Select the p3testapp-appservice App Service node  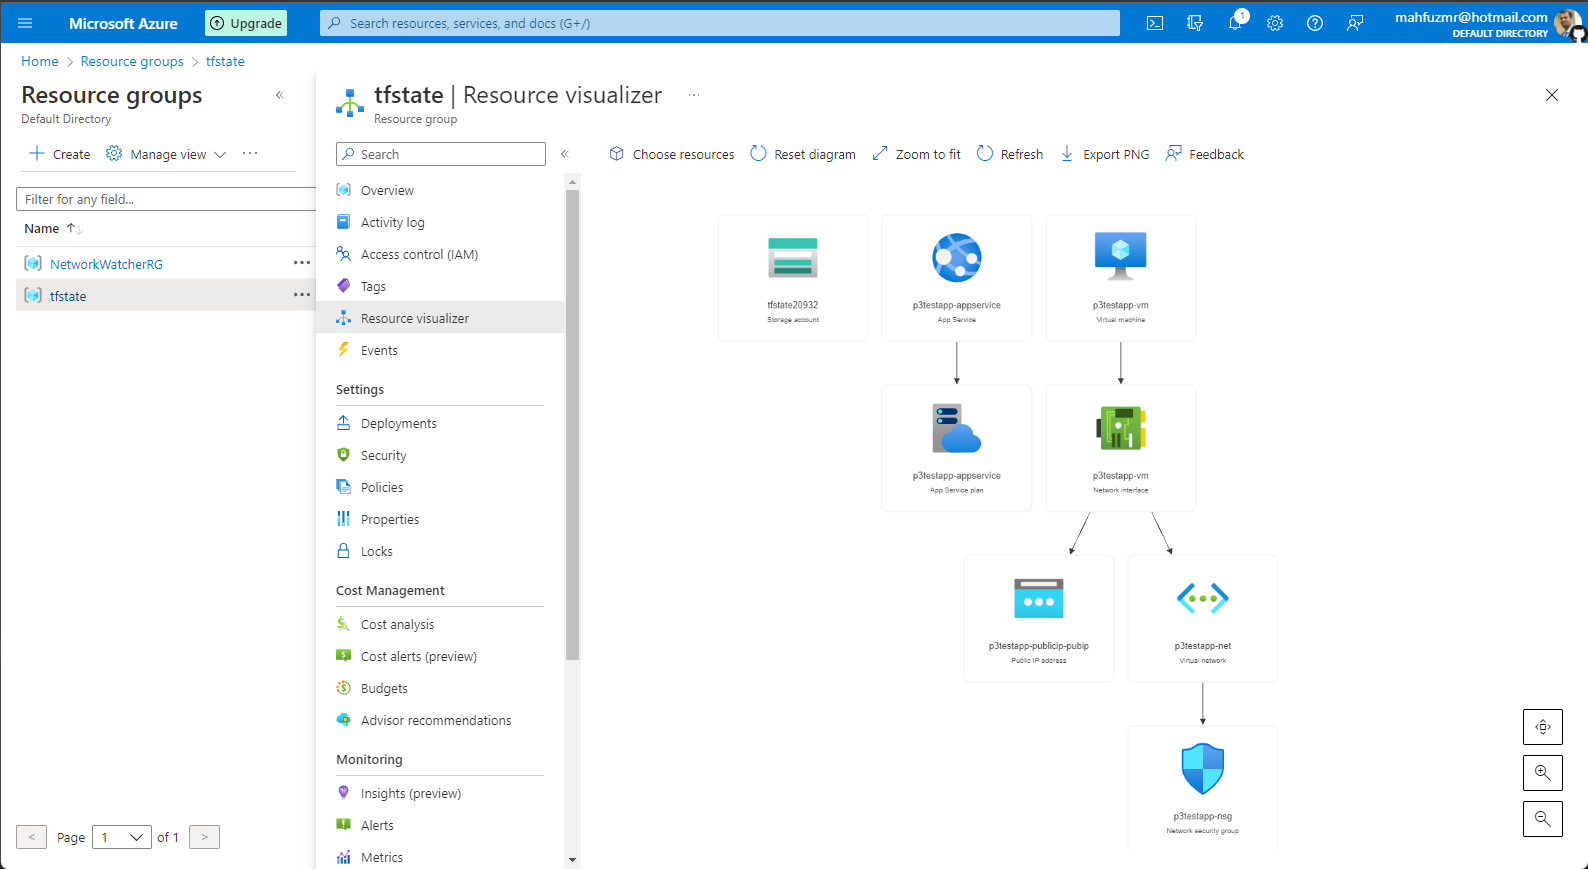(957, 278)
